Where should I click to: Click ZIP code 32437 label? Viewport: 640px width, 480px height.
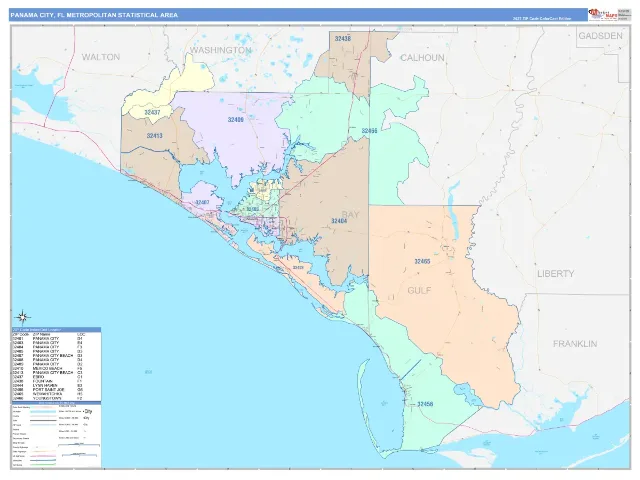(x=152, y=112)
